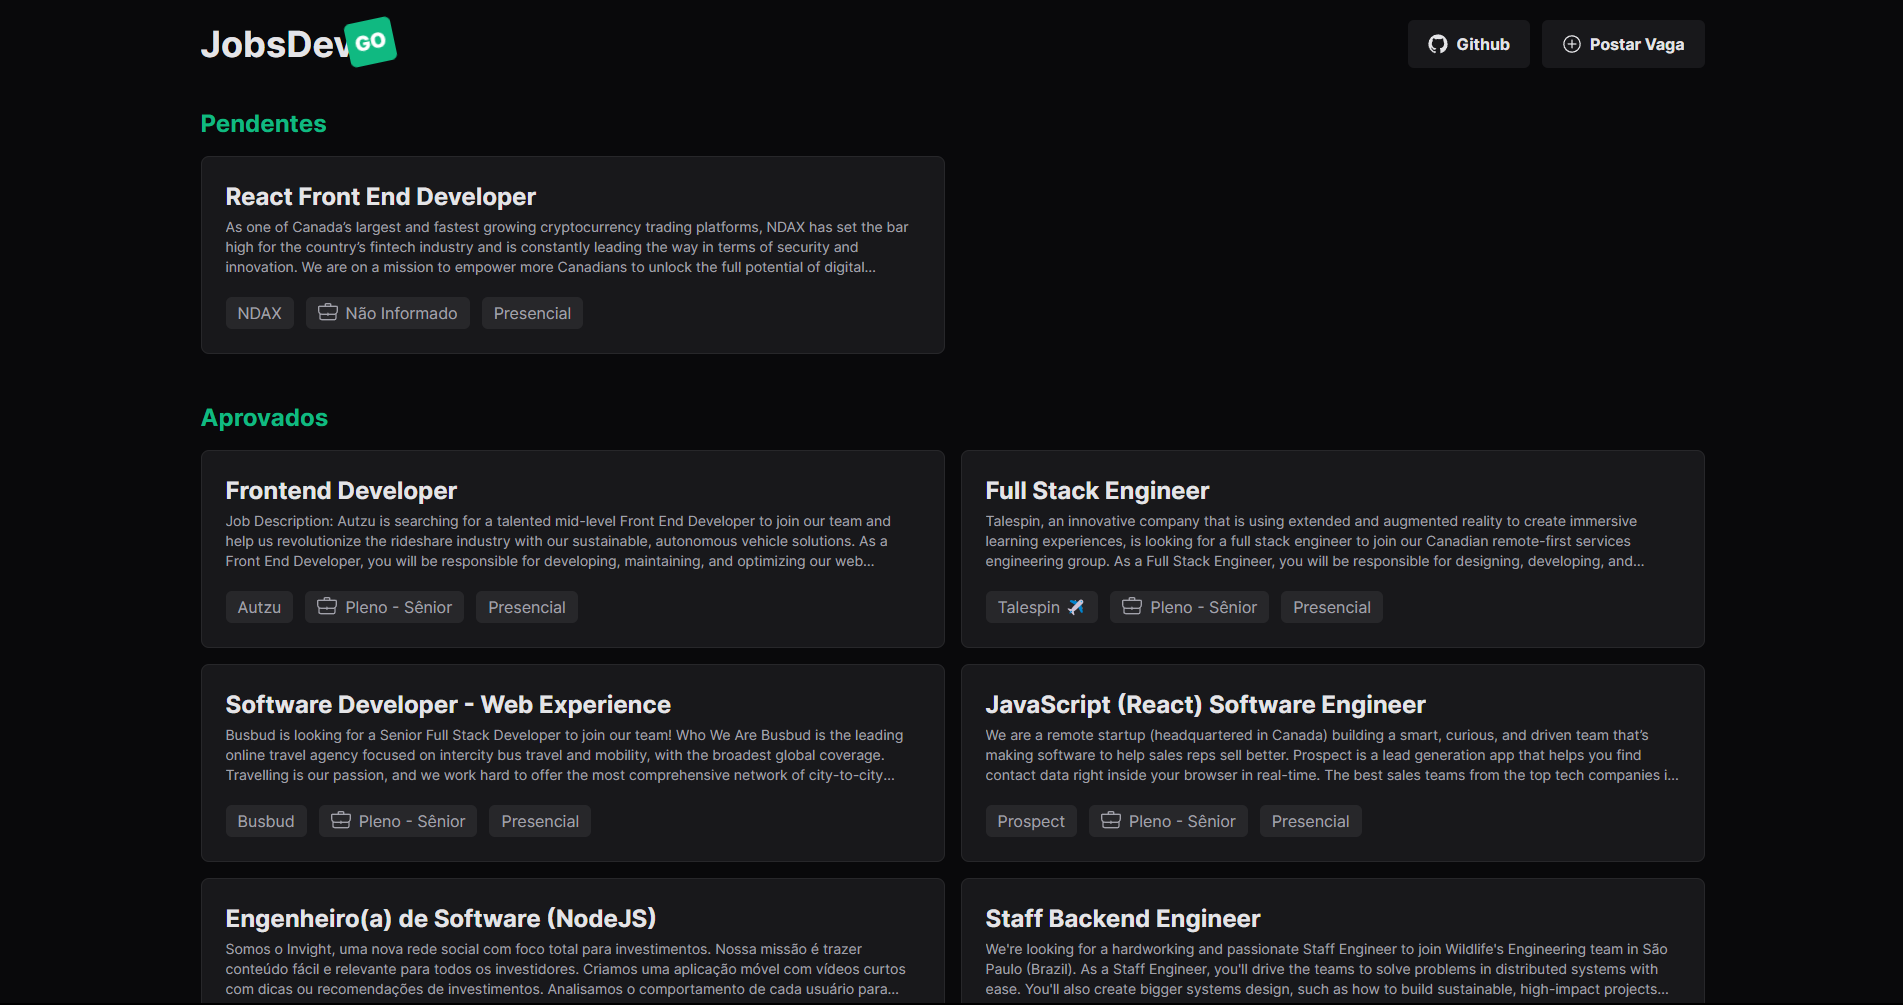Image resolution: width=1903 pixels, height=1005 pixels.
Task: Click the Não Informado level tag
Action: [388, 313]
